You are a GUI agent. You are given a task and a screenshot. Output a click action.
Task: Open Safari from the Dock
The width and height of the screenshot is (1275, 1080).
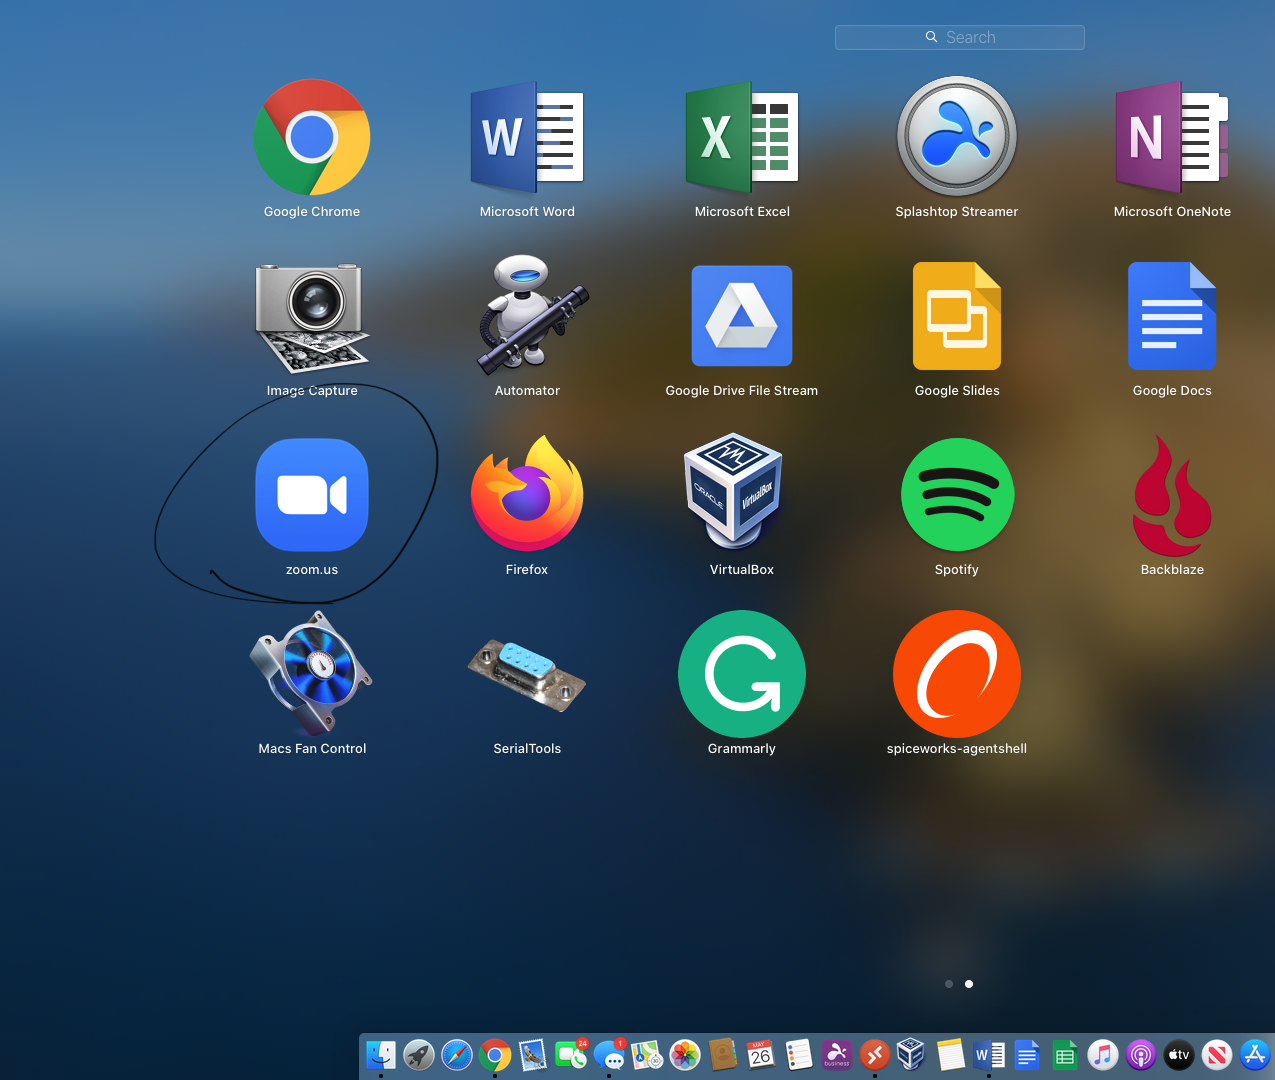click(457, 1054)
